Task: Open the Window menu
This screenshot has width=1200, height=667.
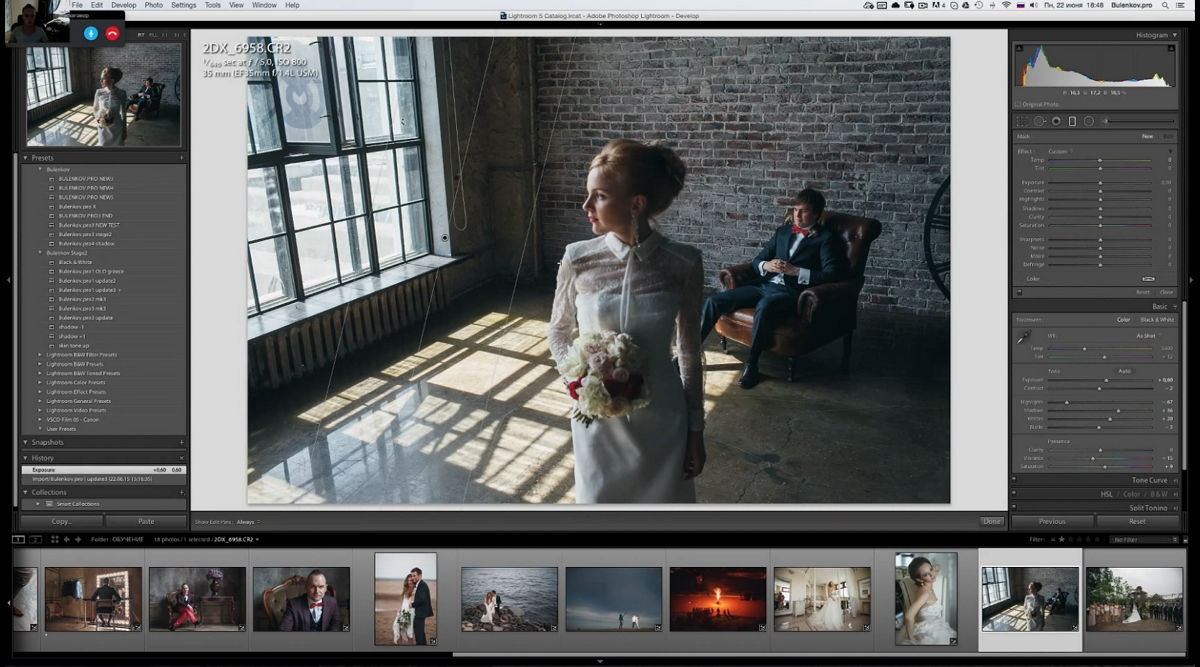Action: (x=264, y=5)
